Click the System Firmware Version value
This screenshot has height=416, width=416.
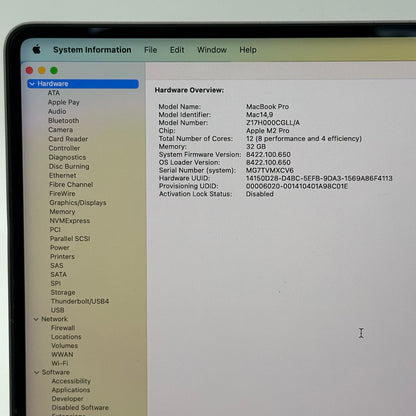coord(268,154)
